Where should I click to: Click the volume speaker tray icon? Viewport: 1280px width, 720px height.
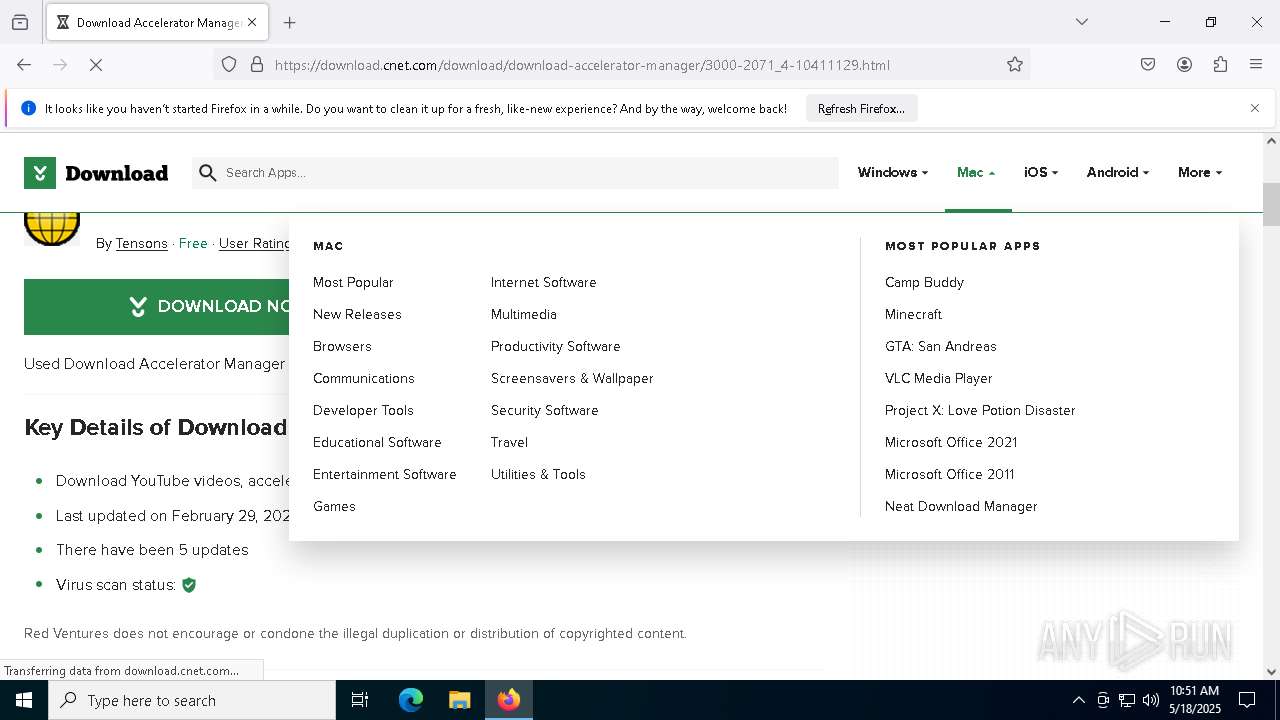tap(1151, 700)
